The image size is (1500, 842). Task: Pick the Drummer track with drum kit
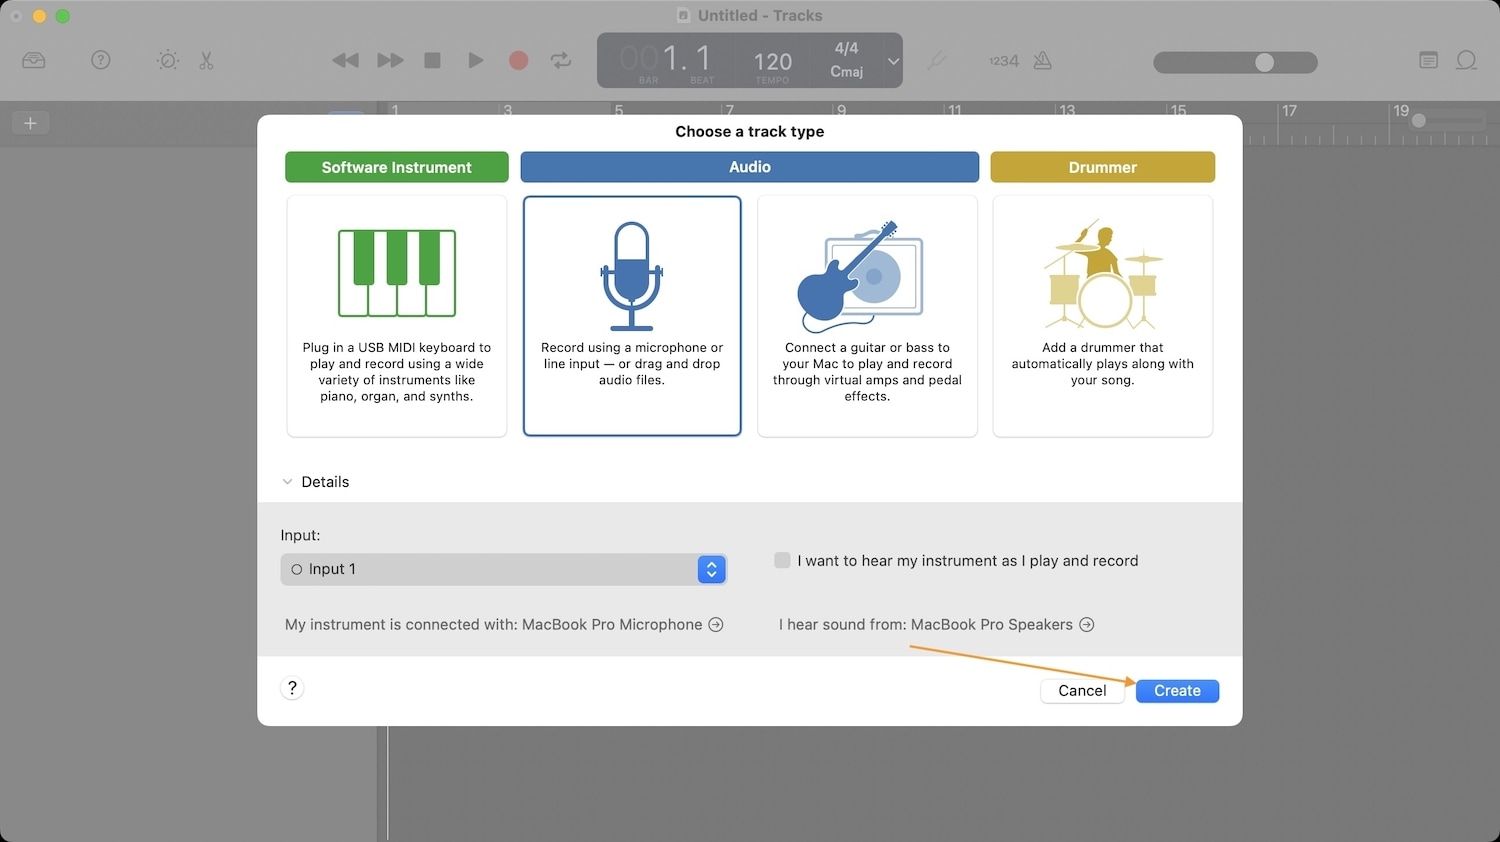coord(1102,315)
